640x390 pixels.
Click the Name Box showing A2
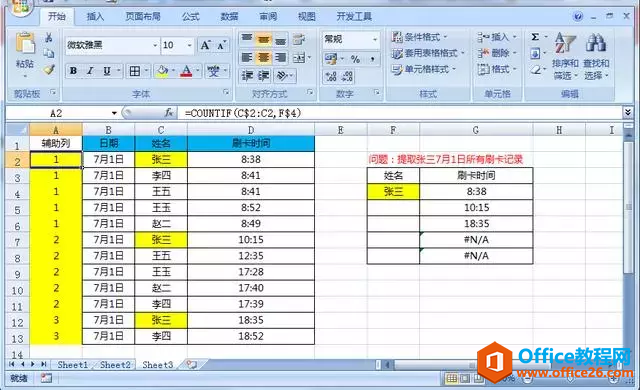56,113
